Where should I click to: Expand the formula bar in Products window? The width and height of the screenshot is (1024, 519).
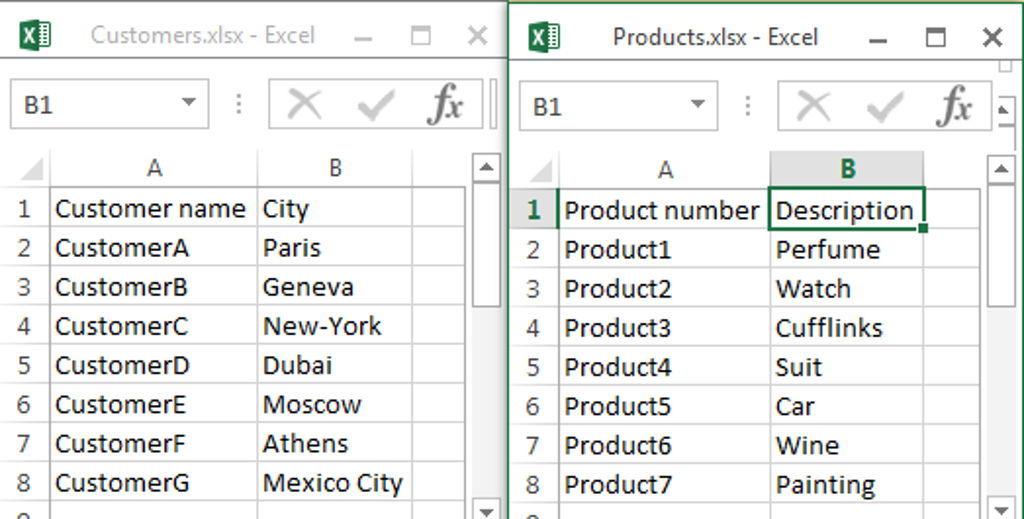[1004, 110]
